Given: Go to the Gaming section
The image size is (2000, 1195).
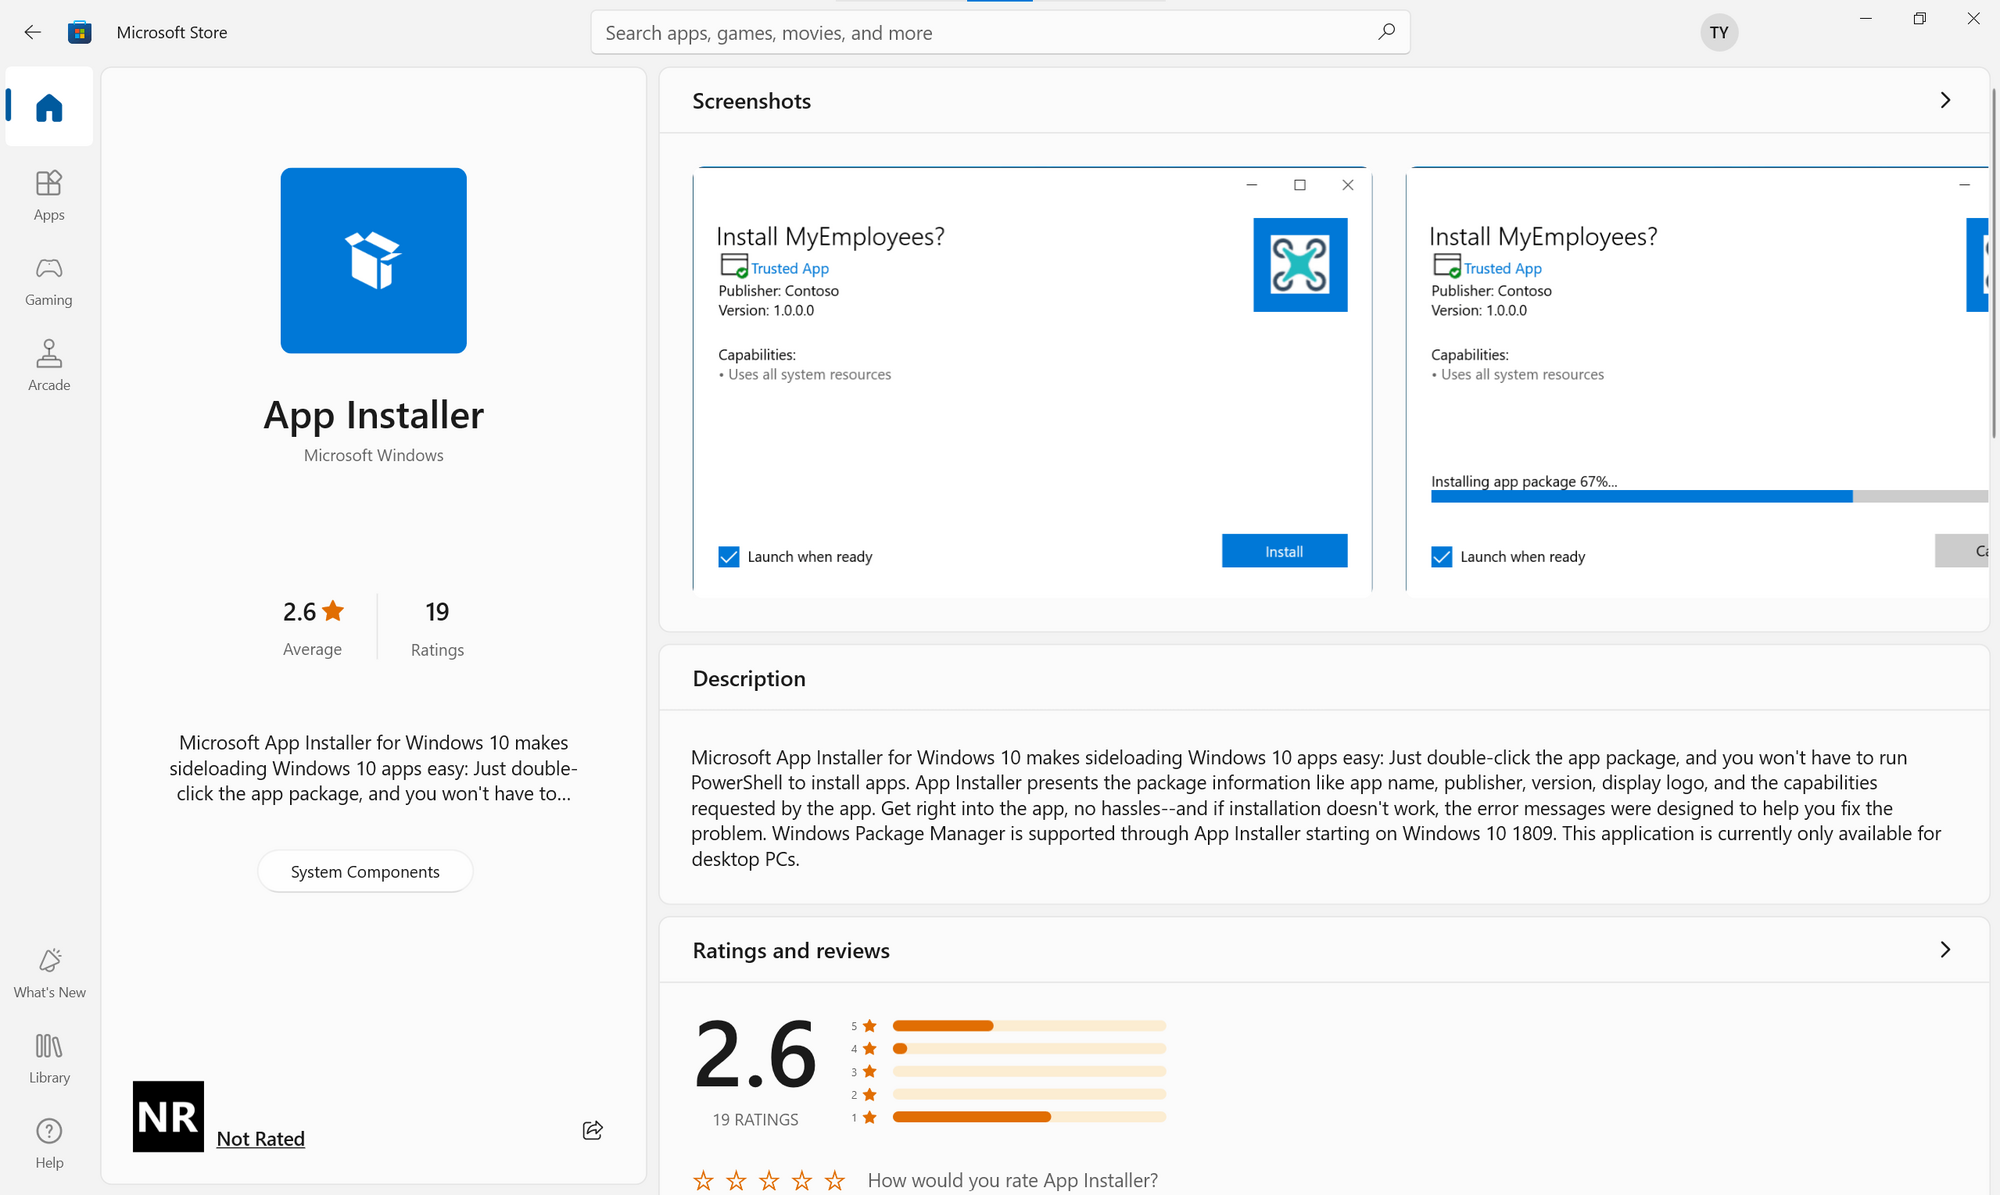Looking at the screenshot, I should tap(49, 280).
